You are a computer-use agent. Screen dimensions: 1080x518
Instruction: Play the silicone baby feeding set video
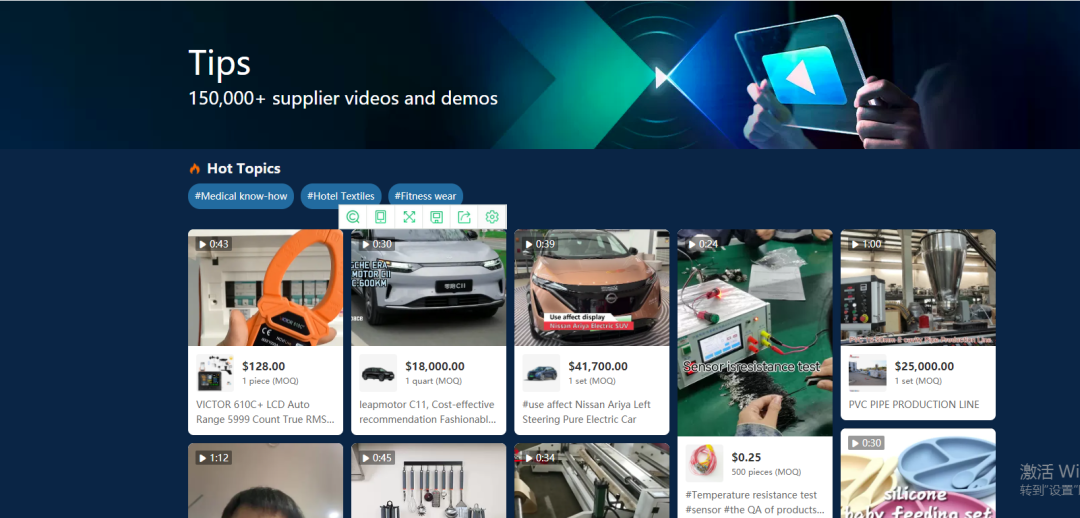(x=918, y=473)
